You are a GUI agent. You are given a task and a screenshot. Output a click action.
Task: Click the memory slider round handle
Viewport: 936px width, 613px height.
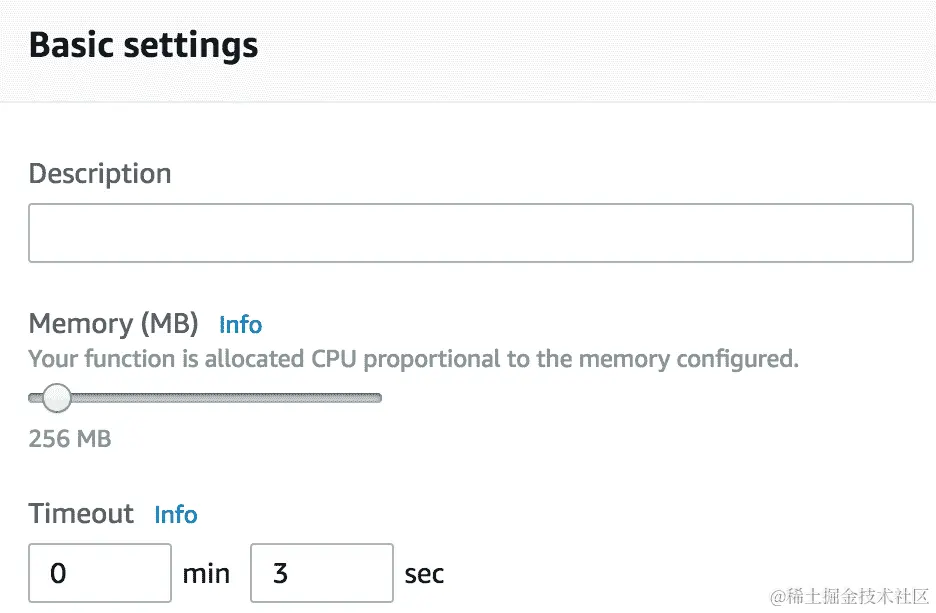(x=57, y=398)
